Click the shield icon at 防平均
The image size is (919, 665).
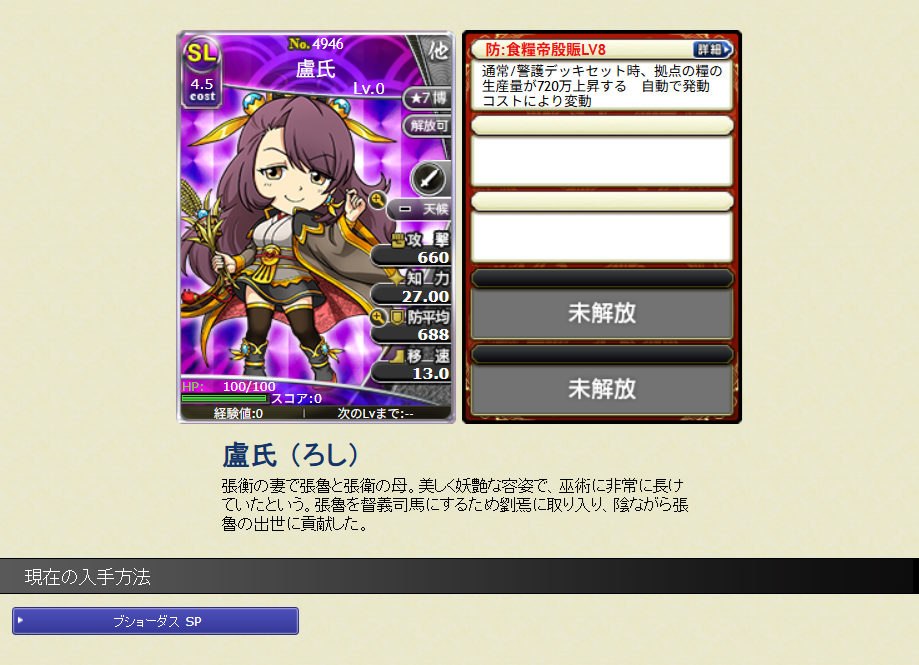(397, 318)
